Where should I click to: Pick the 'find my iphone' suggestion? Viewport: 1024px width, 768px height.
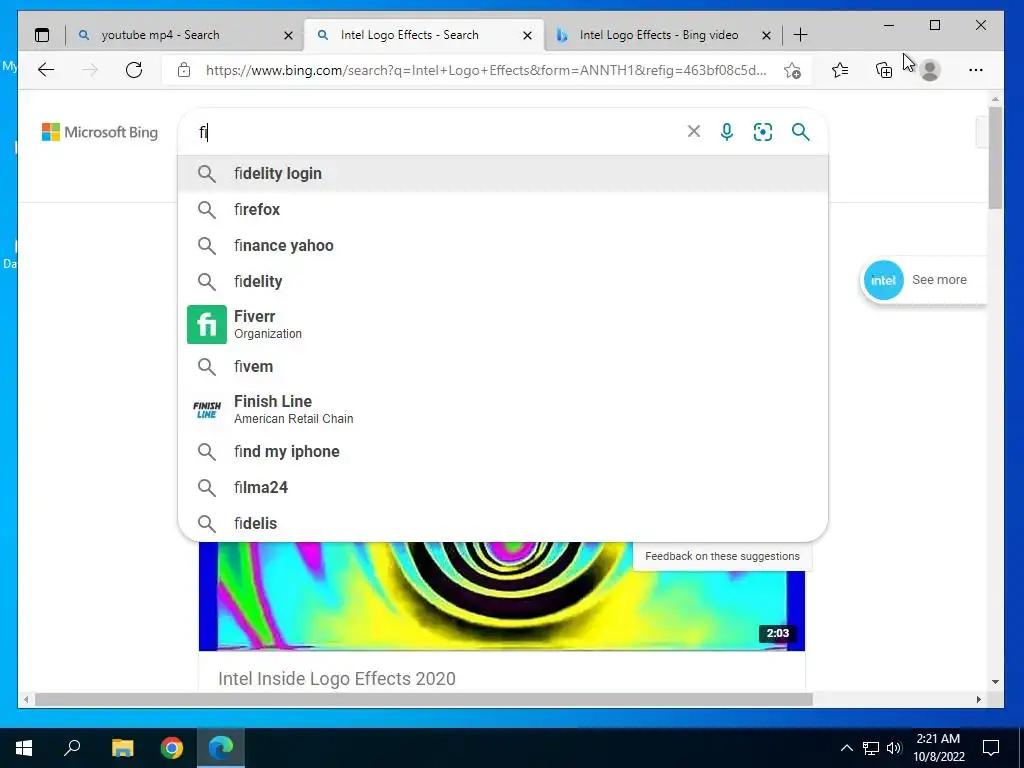pyautogui.click(x=503, y=451)
